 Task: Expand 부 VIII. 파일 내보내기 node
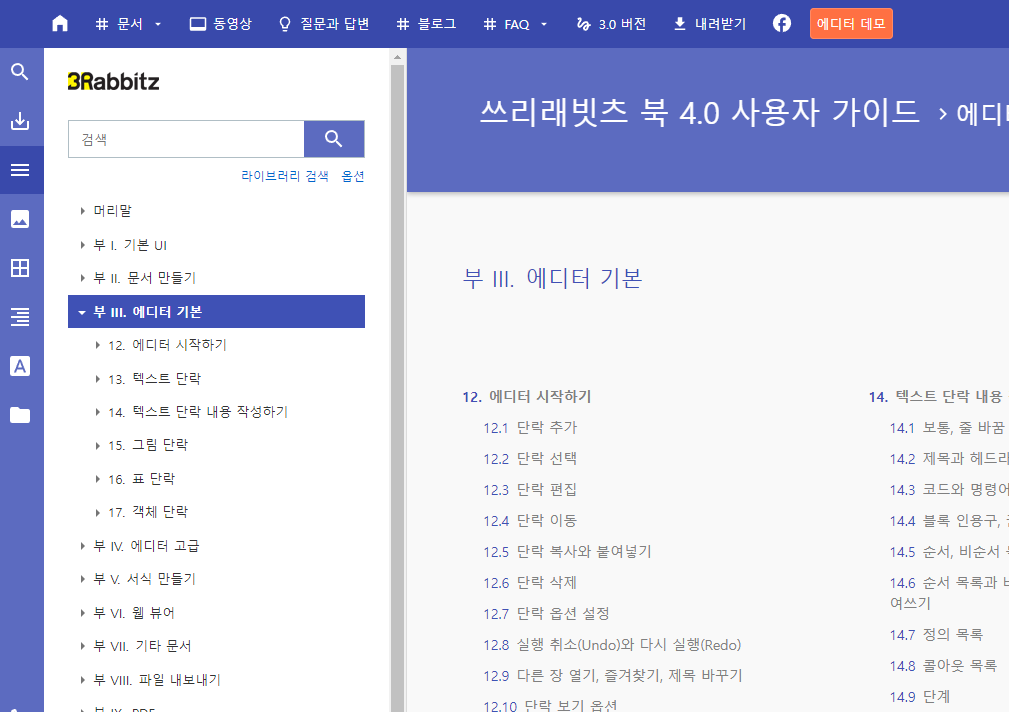click(x=82, y=680)
